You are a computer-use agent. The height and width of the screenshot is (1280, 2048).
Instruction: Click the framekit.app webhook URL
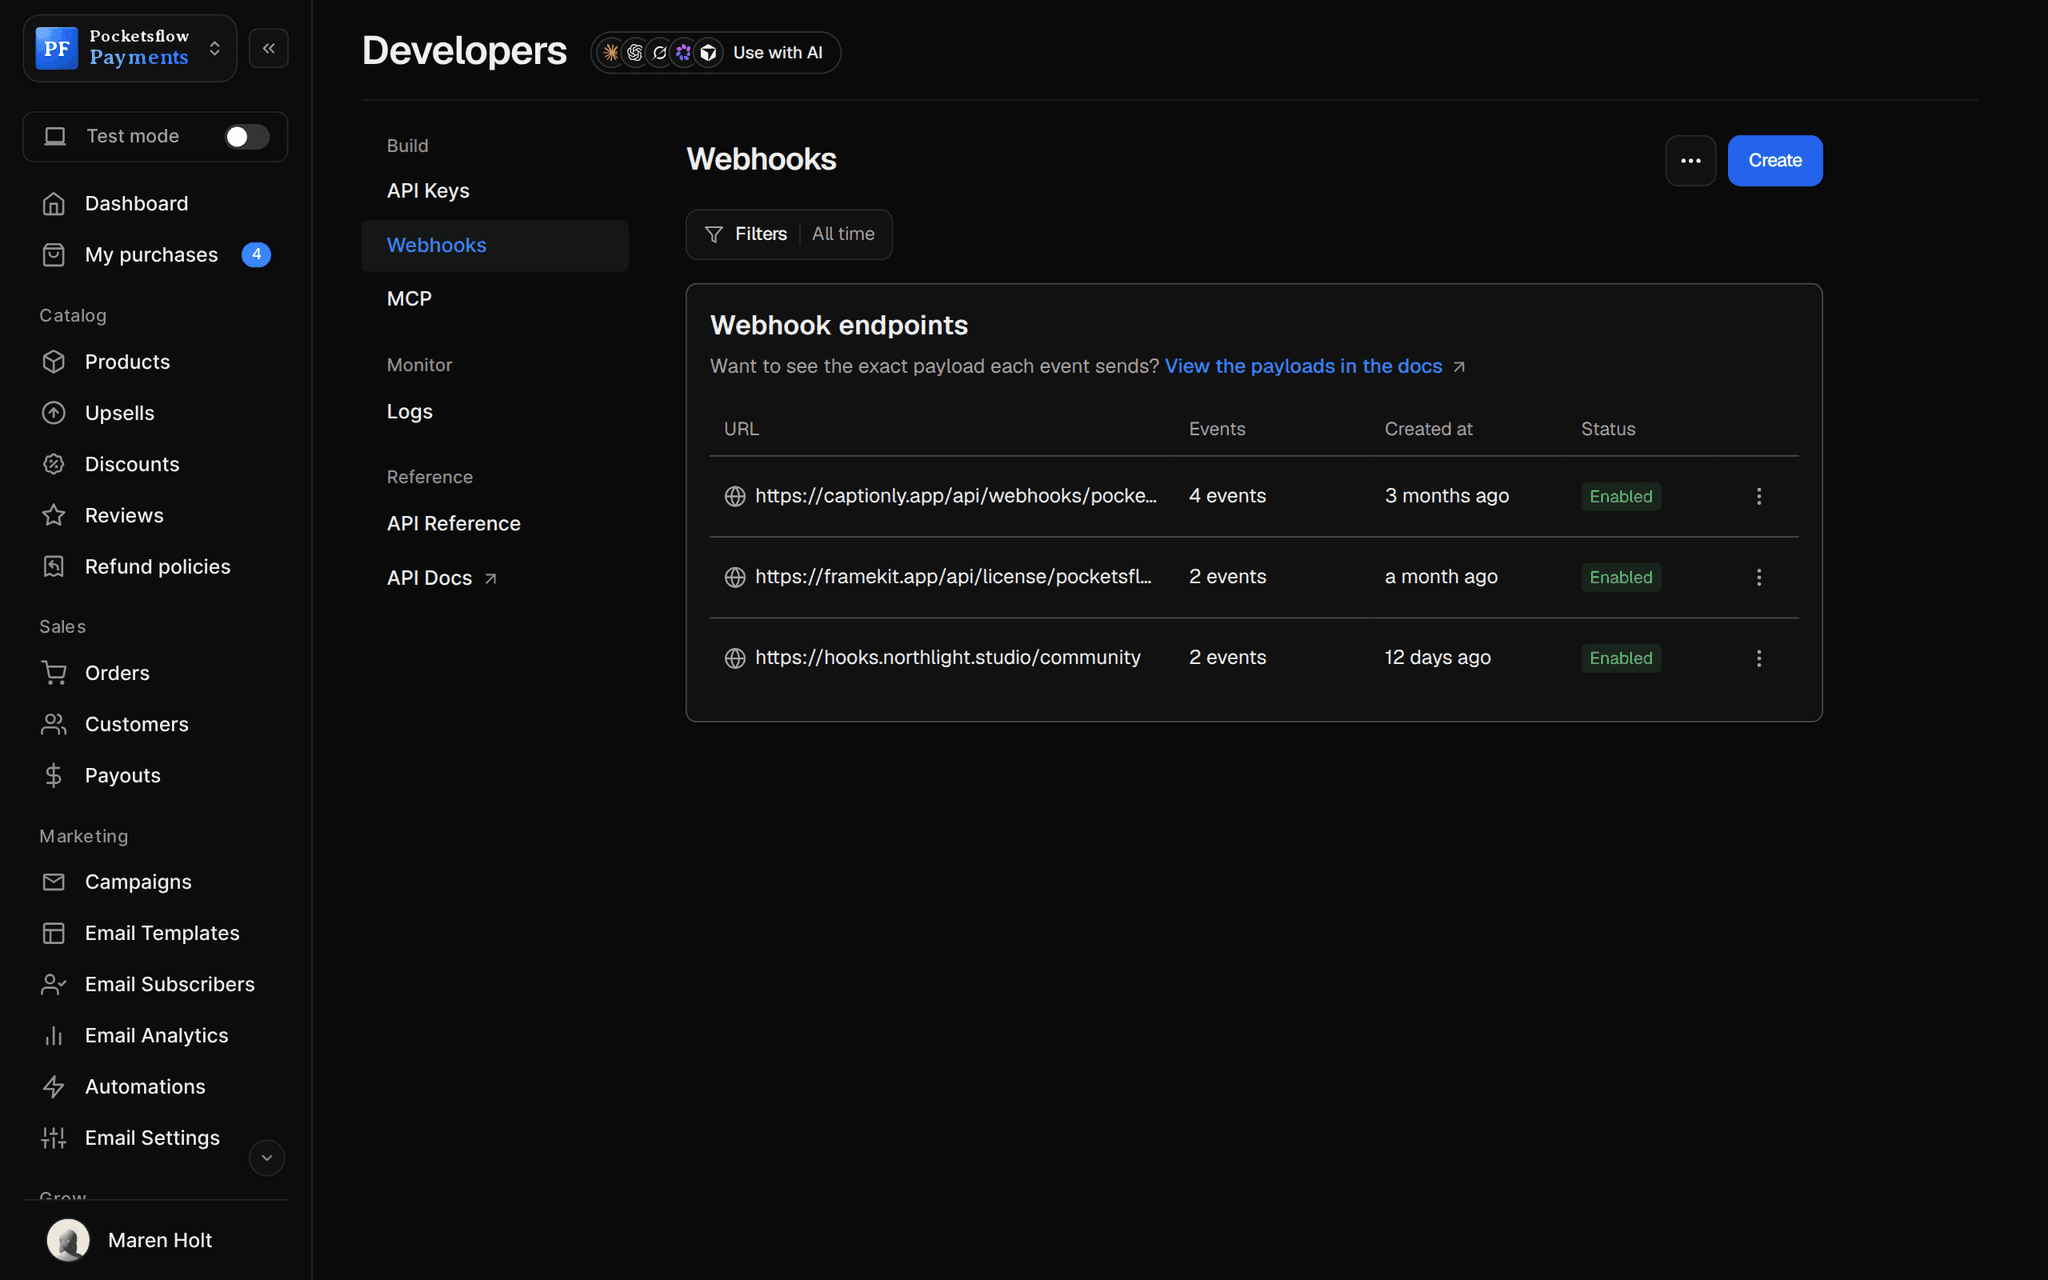[954, 577]
